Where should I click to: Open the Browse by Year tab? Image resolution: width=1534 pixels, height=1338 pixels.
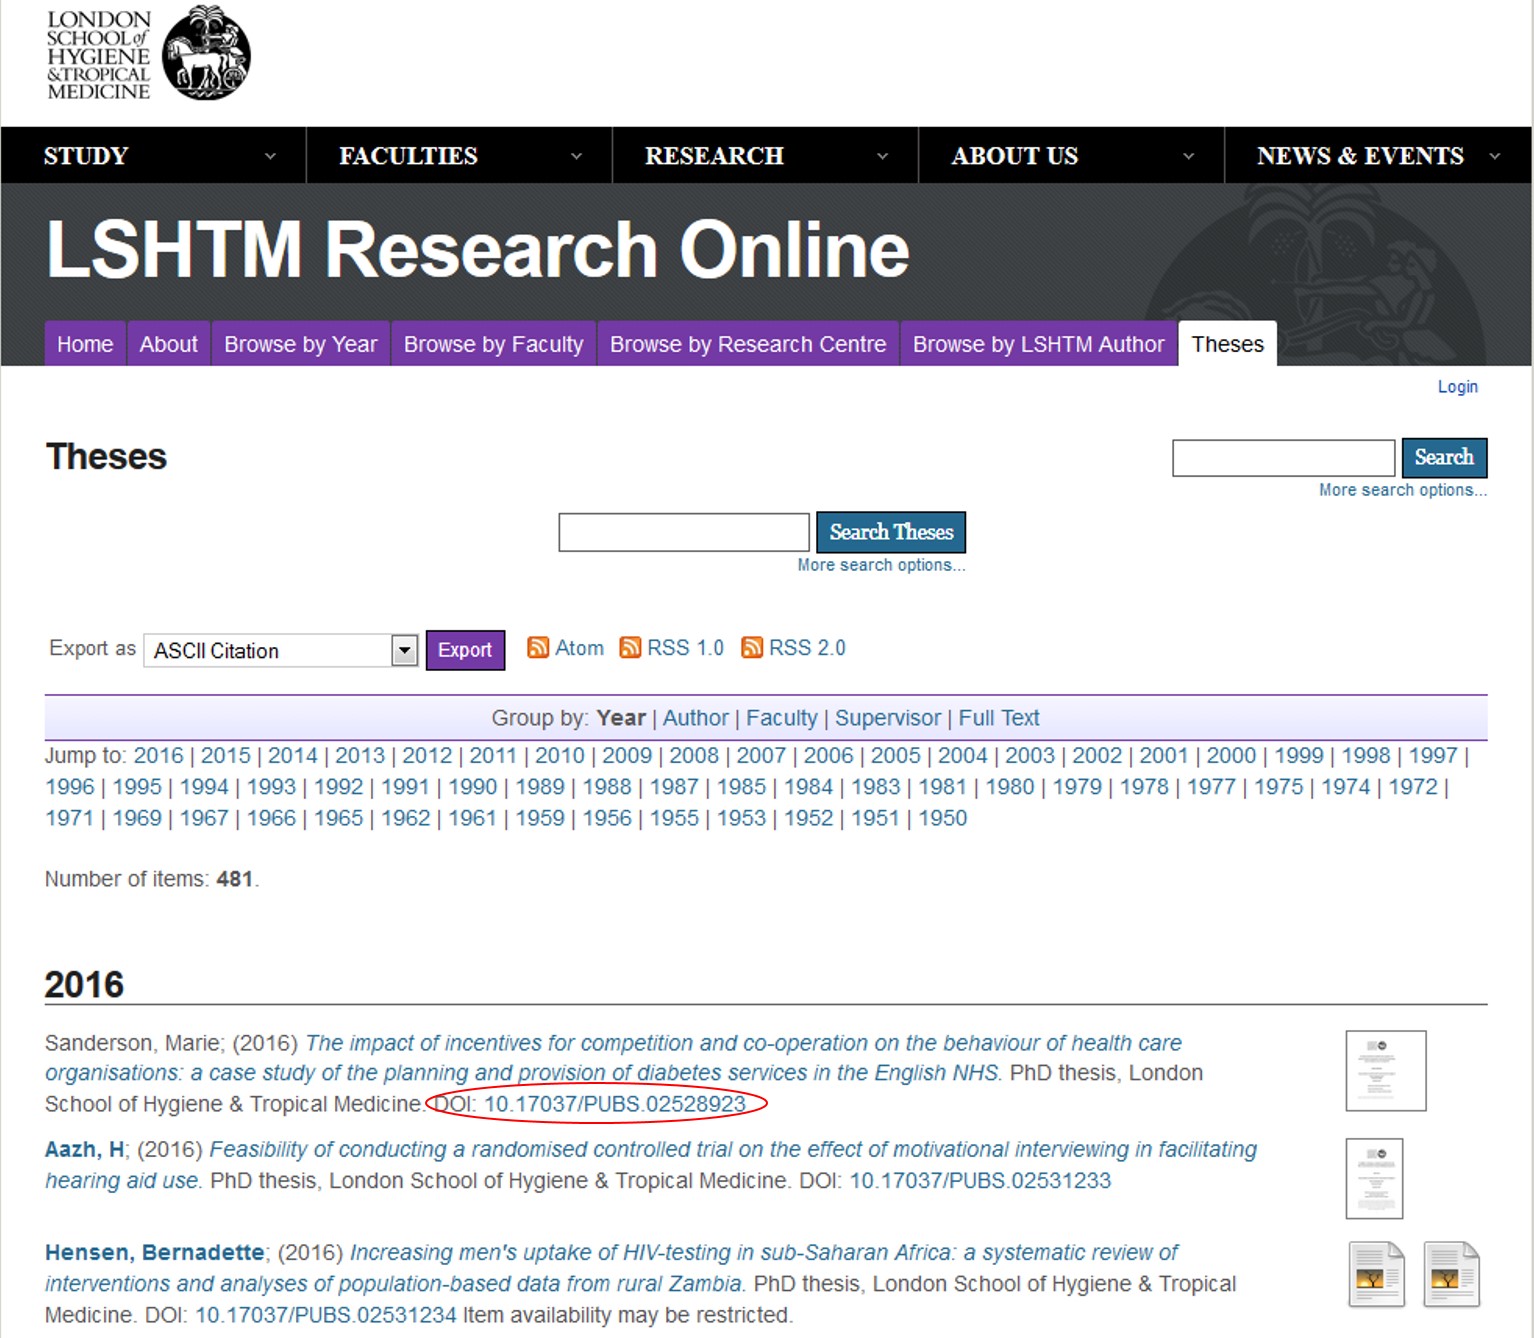(300, 344)
